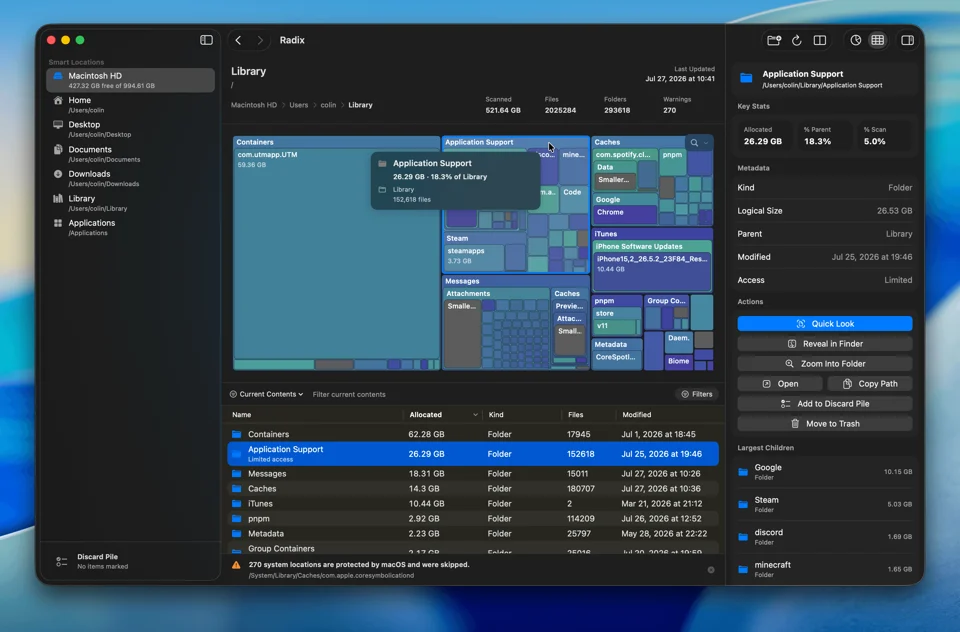Toggle the right inspector panel icon
The image size is (960, 632).
[x=907, y=40]
